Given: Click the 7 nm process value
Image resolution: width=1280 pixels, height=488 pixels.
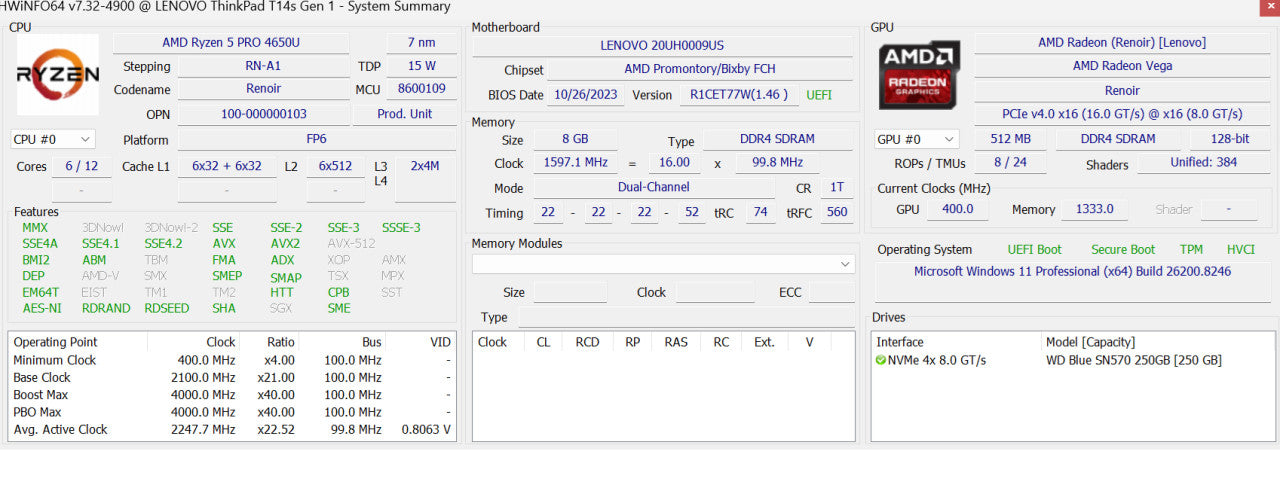Looking at the screenshot, I should click(x=421, y=43).
